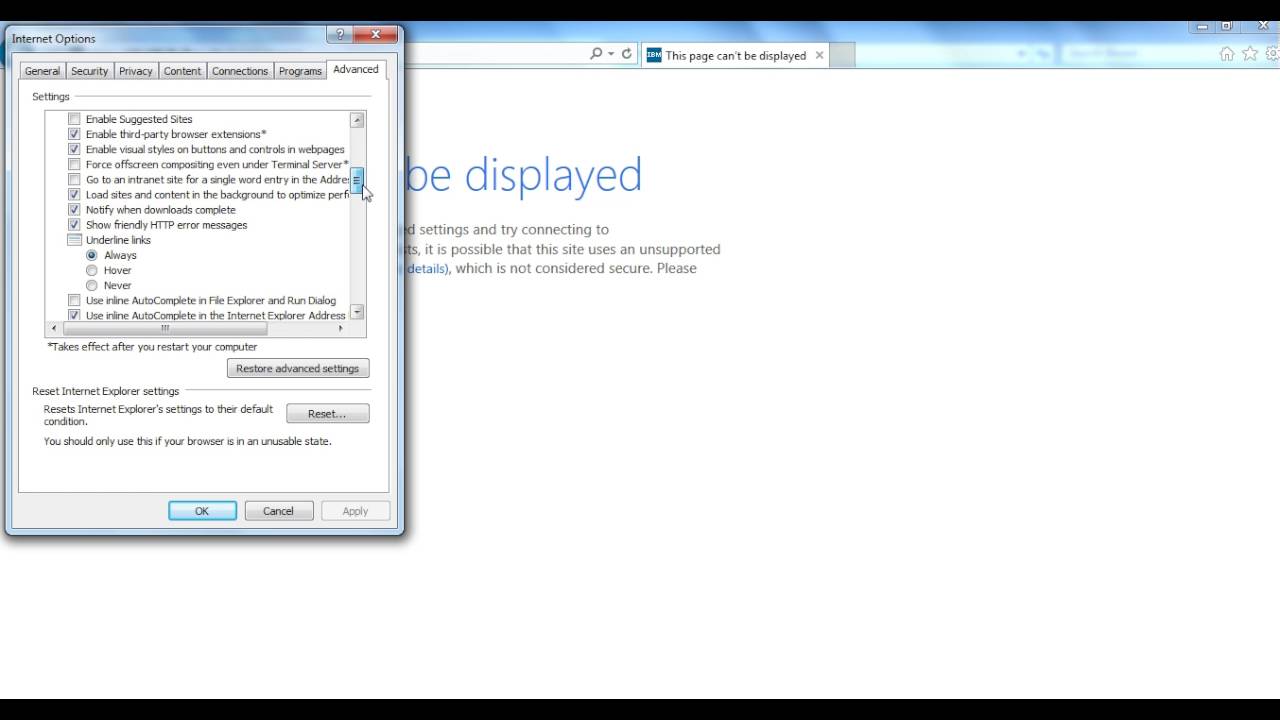Click the settings list scroll down arrow
Image resolution: width=1280 pixels, height=720 pixels.
tap(357, 312)
